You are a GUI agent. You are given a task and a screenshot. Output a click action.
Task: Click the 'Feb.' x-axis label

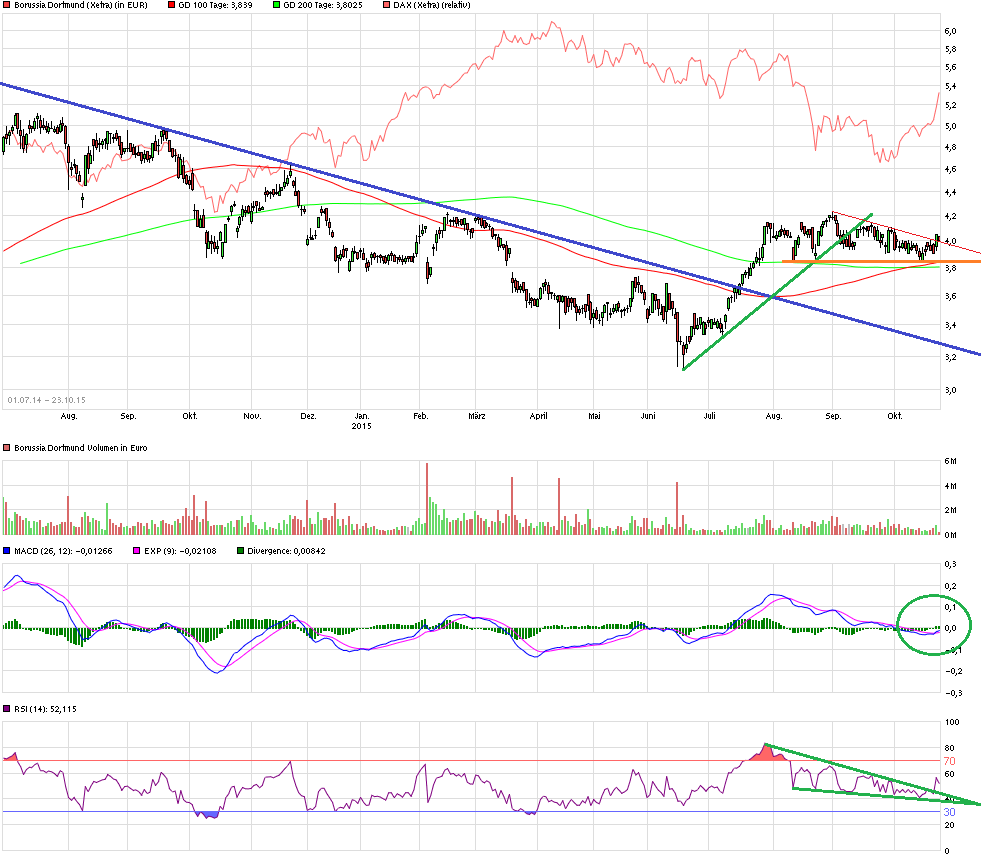click(x=421, y=416)
